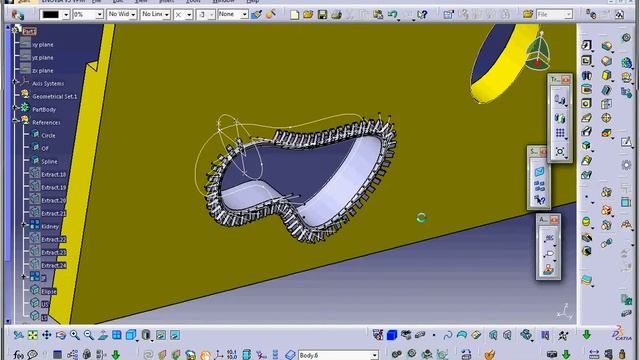Select the Rotate view tool
This screenshot has width=640, height=360.
(61, 335)
